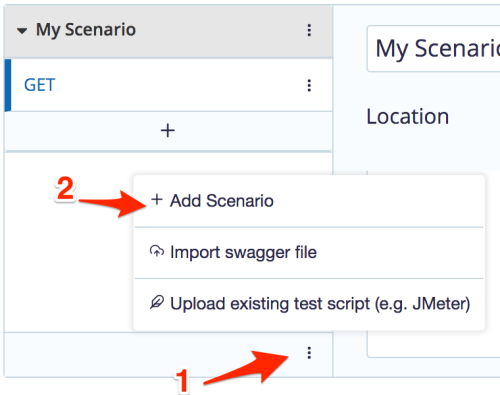Collapse the My Scenario section arrow
The width and height of the screenshot is (500, 395).
coord(22,31)
